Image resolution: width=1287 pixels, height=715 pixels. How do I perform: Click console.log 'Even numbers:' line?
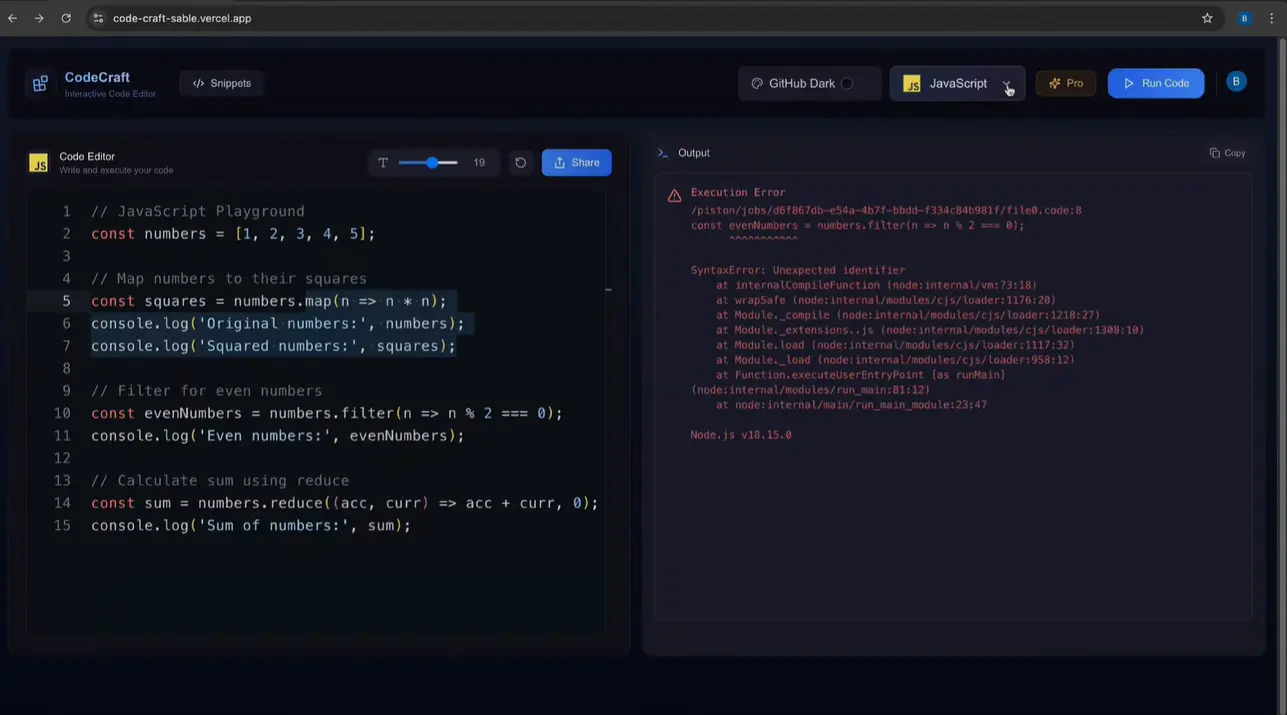pos(278,436)
